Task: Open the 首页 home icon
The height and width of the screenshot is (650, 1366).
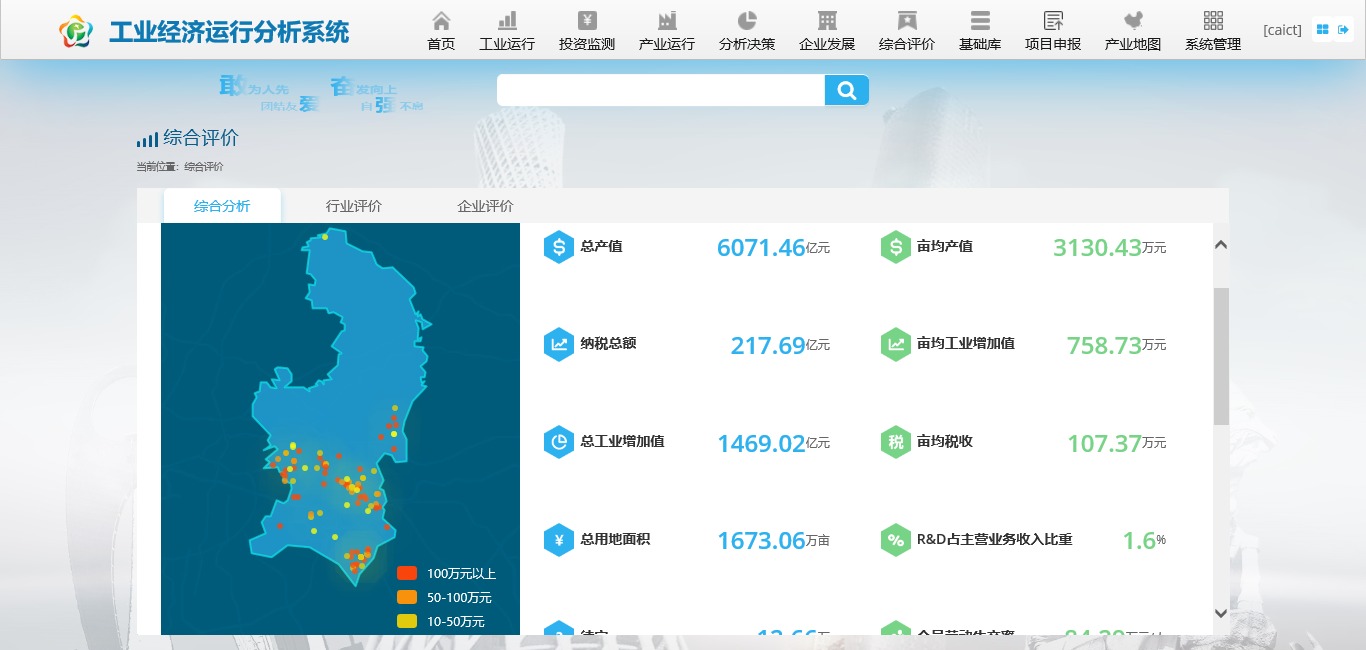Action: coord(441,20)
